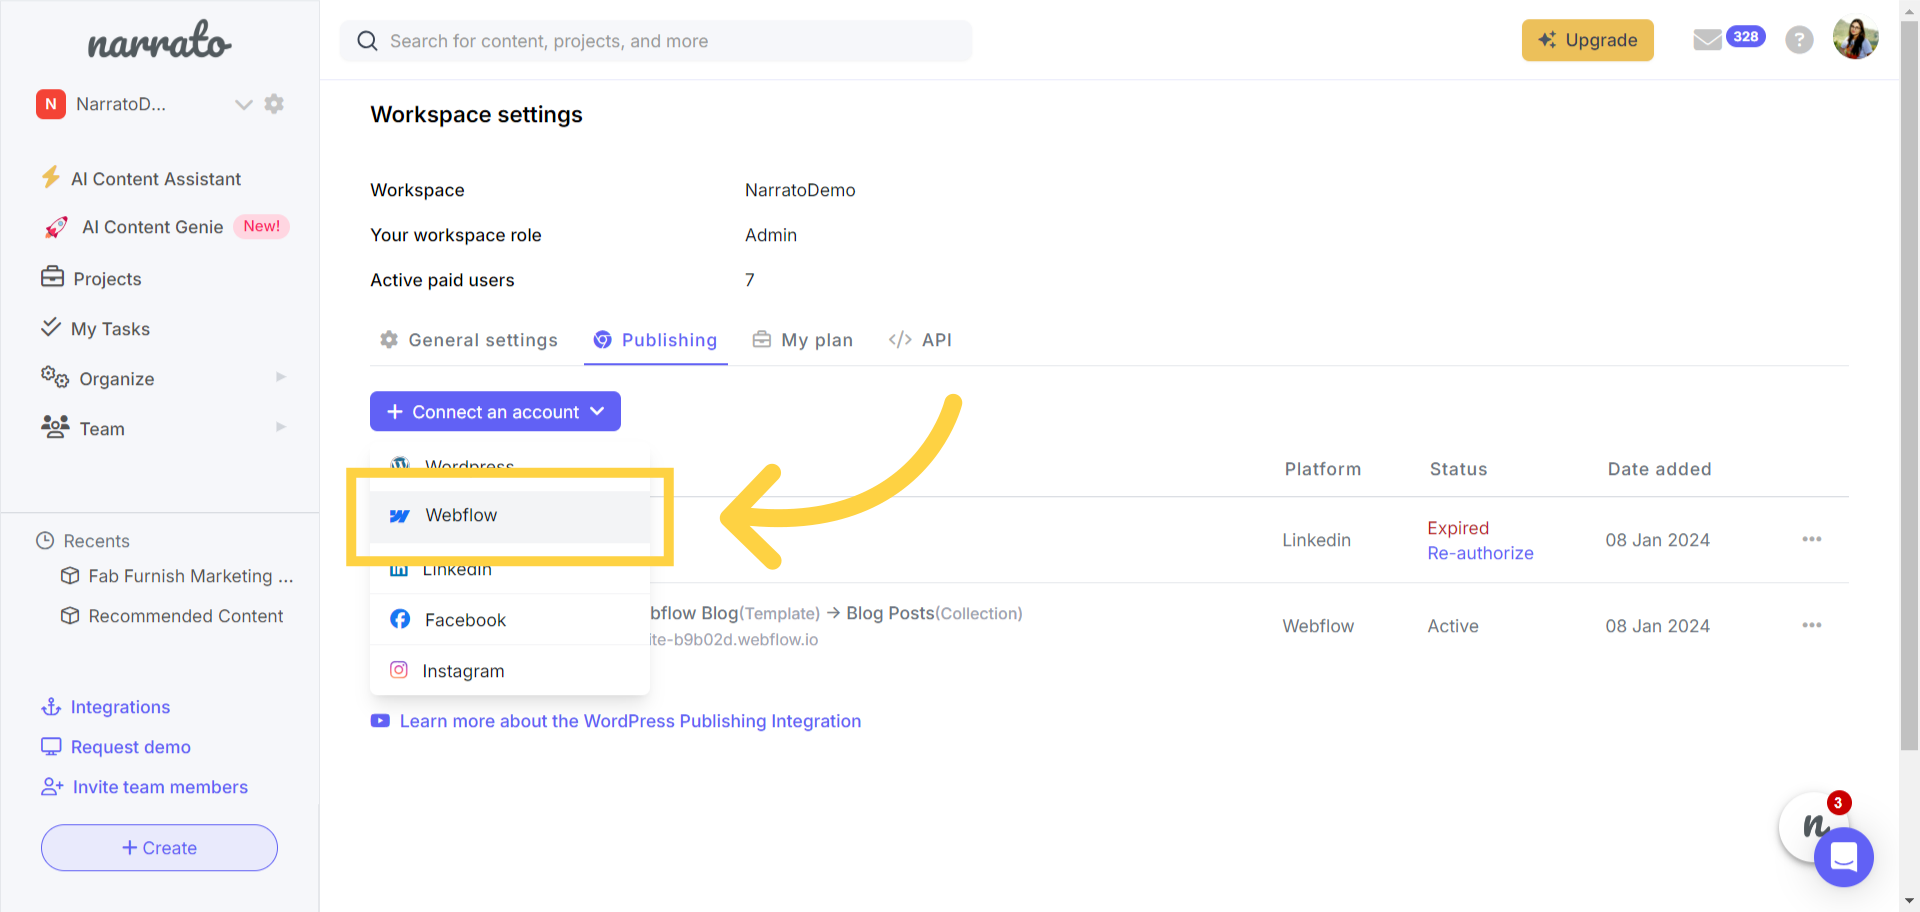Click the Date added column header
Viewport: 1920px width, 912px height.
pyautogui.click(x=1659, y=469)
